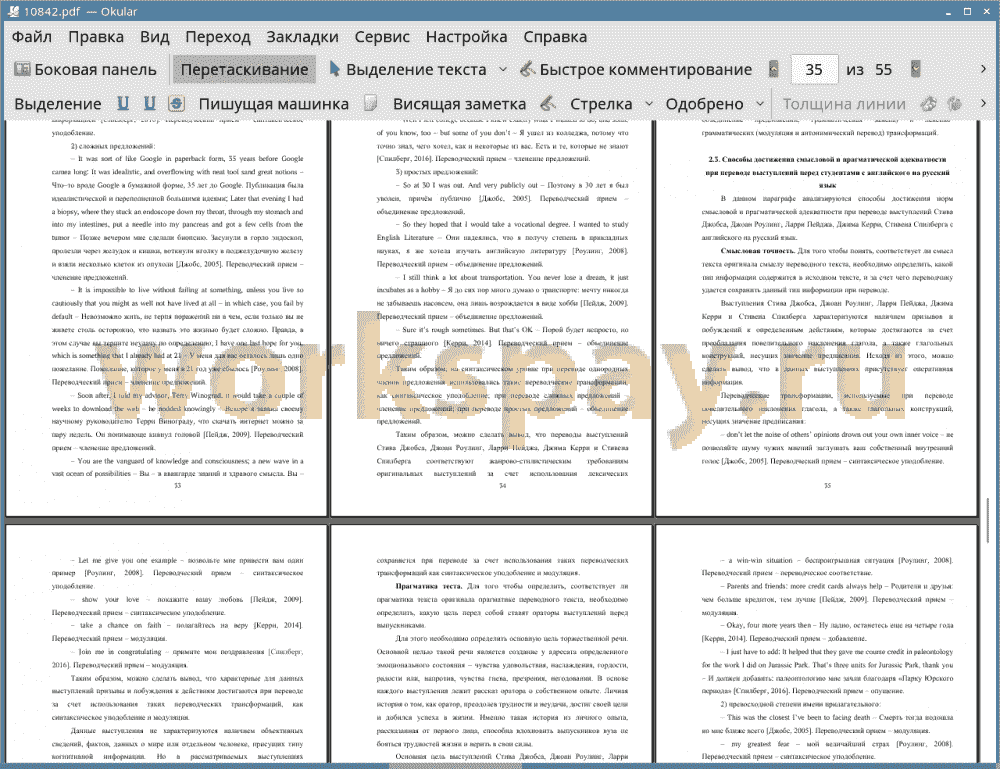Click the page number field 35
This screenshot has width=1000, height=769.
point(814,70)
